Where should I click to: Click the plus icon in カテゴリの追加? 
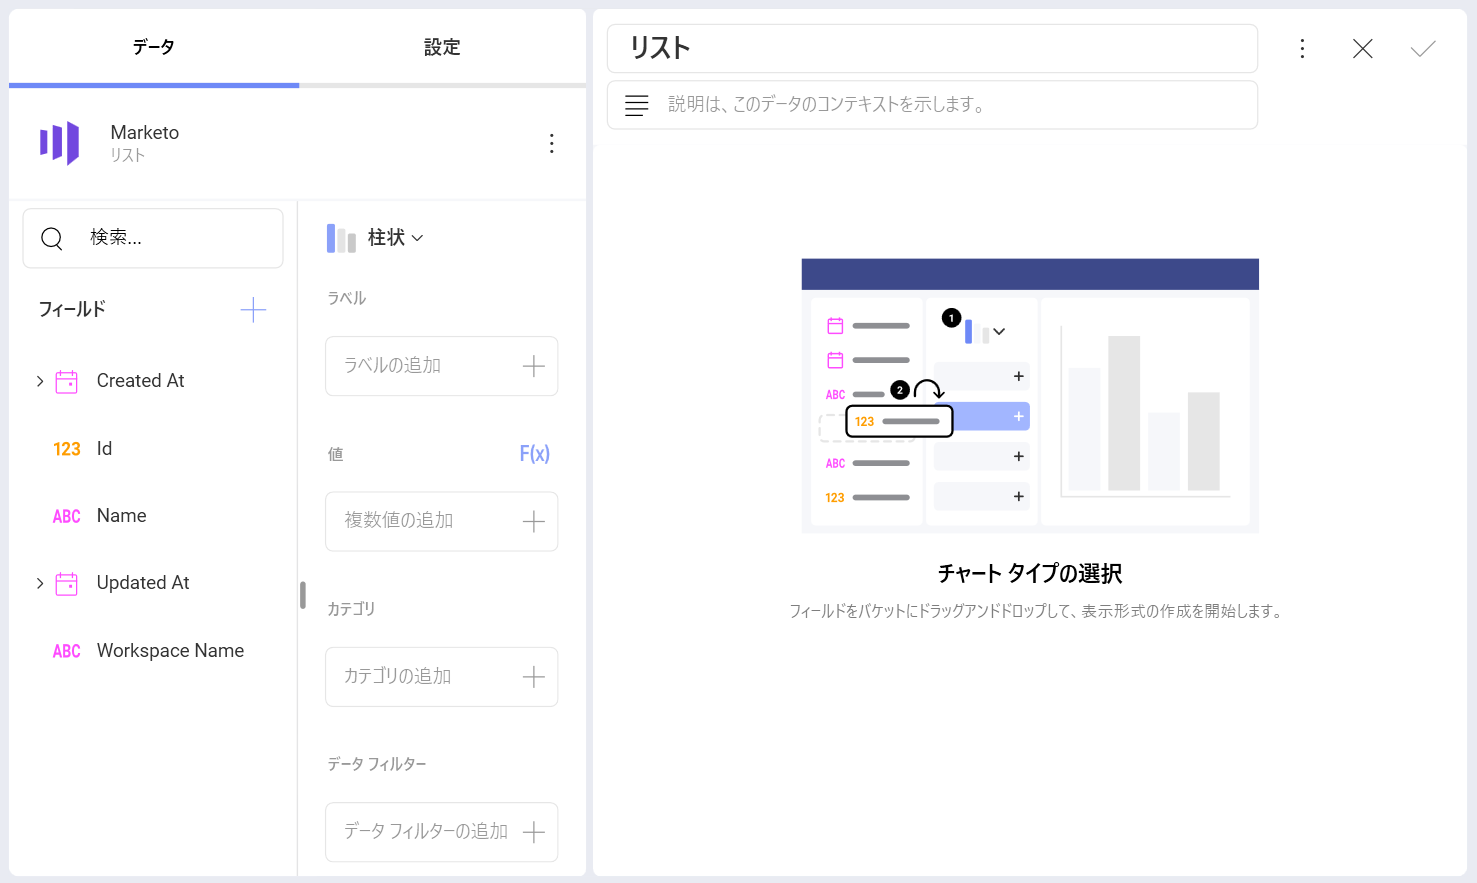click(x=534, y=677)
